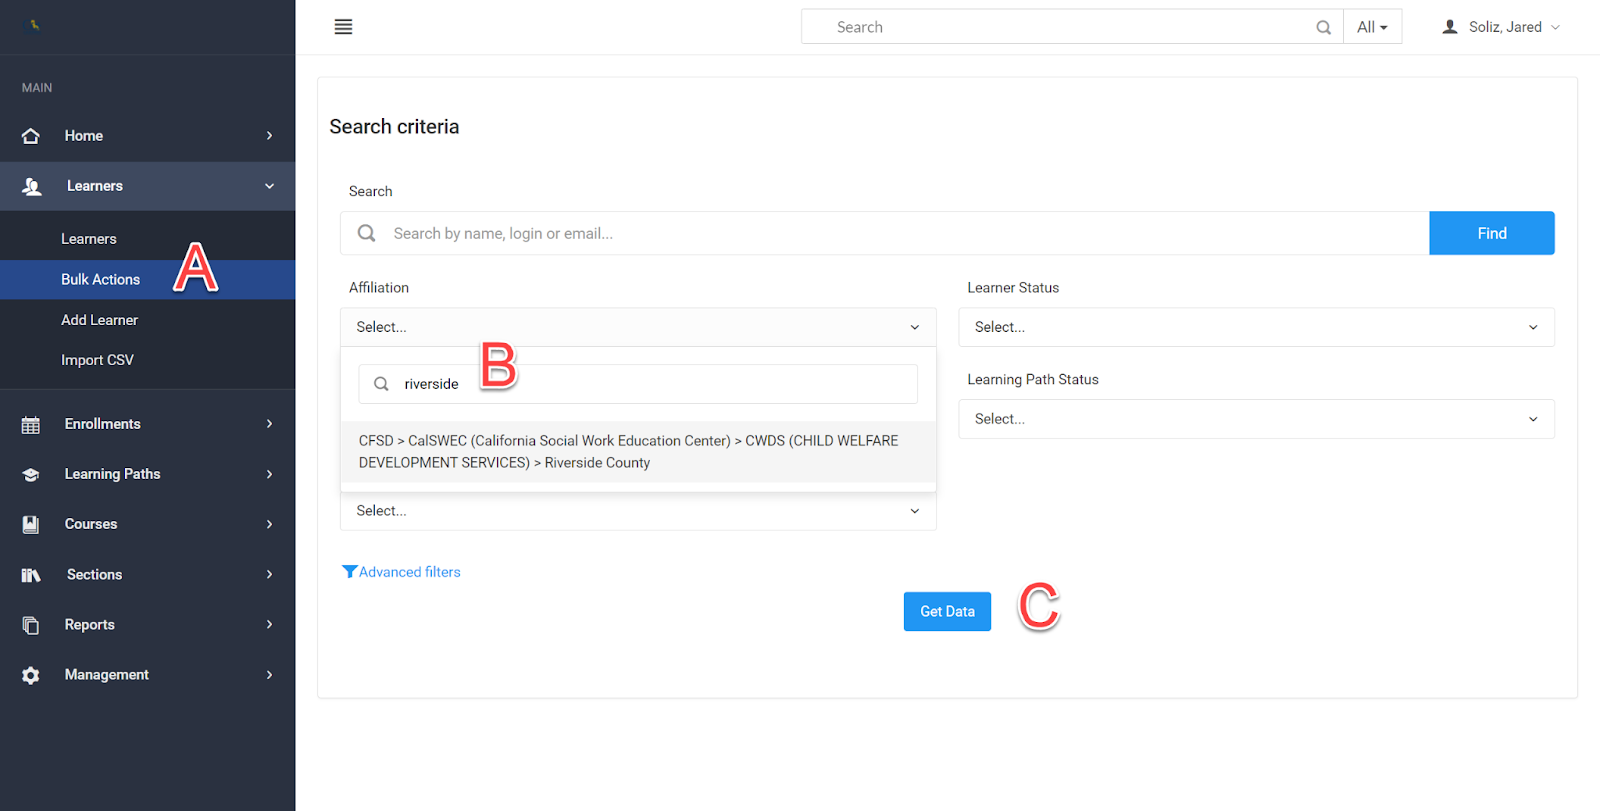Click the hamburger menu icon
The width and height of the screenshot is (1600, 811).
tap(343, 27)
